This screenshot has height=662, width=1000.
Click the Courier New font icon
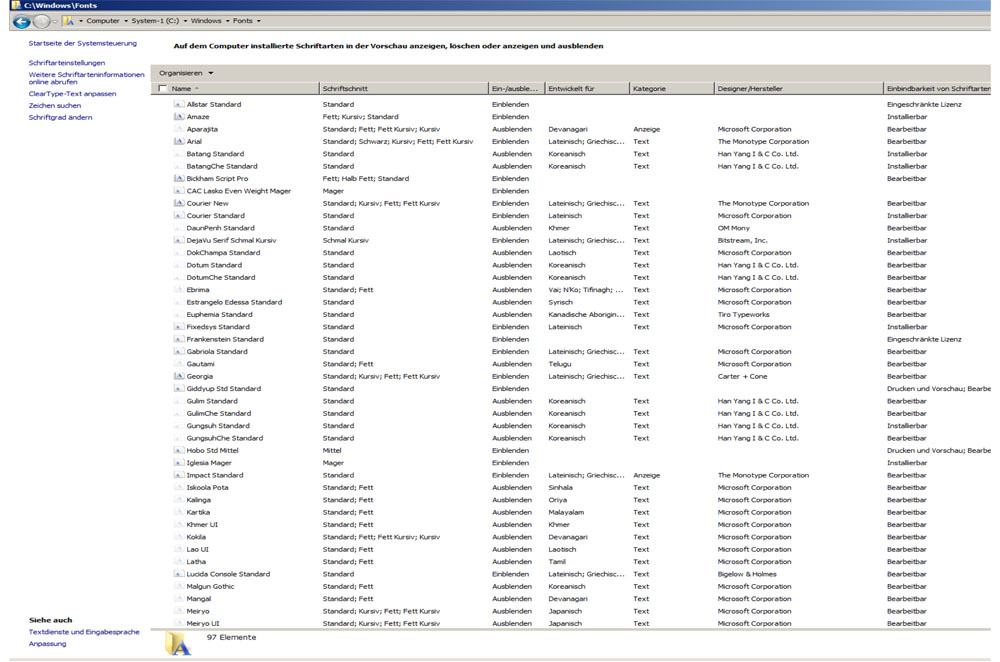[x=179, y=204]
